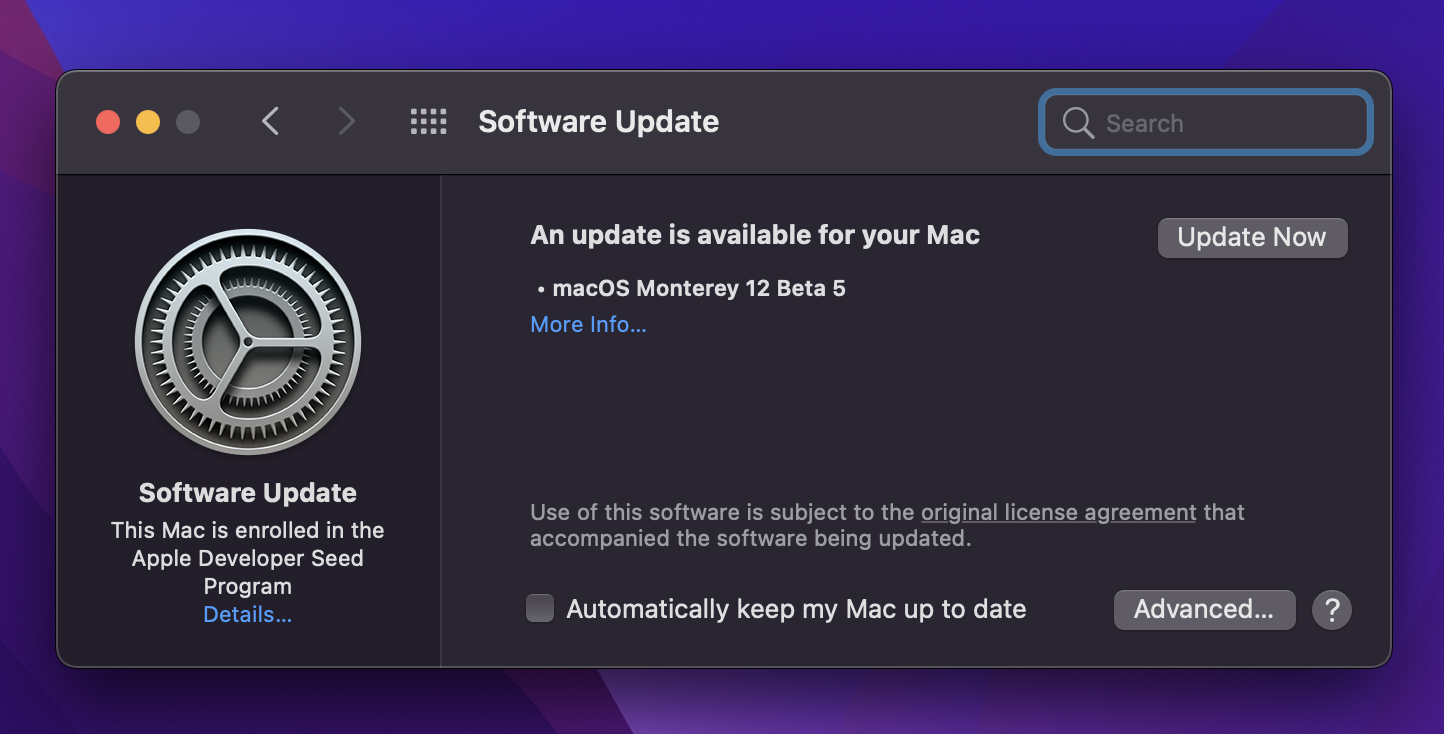Click the Apple Developer Seed Program text
The height and width of the screenshot is (734, 1444).
pyautogui.click(x=248, y=558)
